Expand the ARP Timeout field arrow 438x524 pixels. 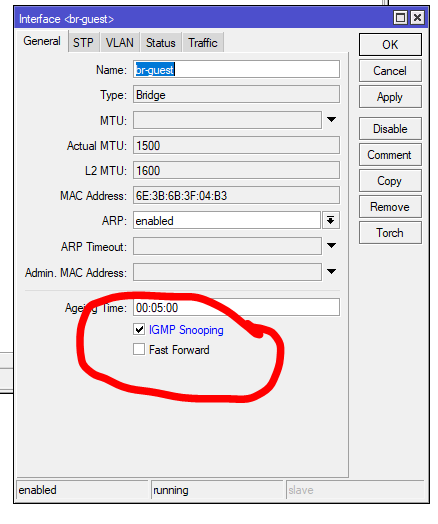(331, 246)
